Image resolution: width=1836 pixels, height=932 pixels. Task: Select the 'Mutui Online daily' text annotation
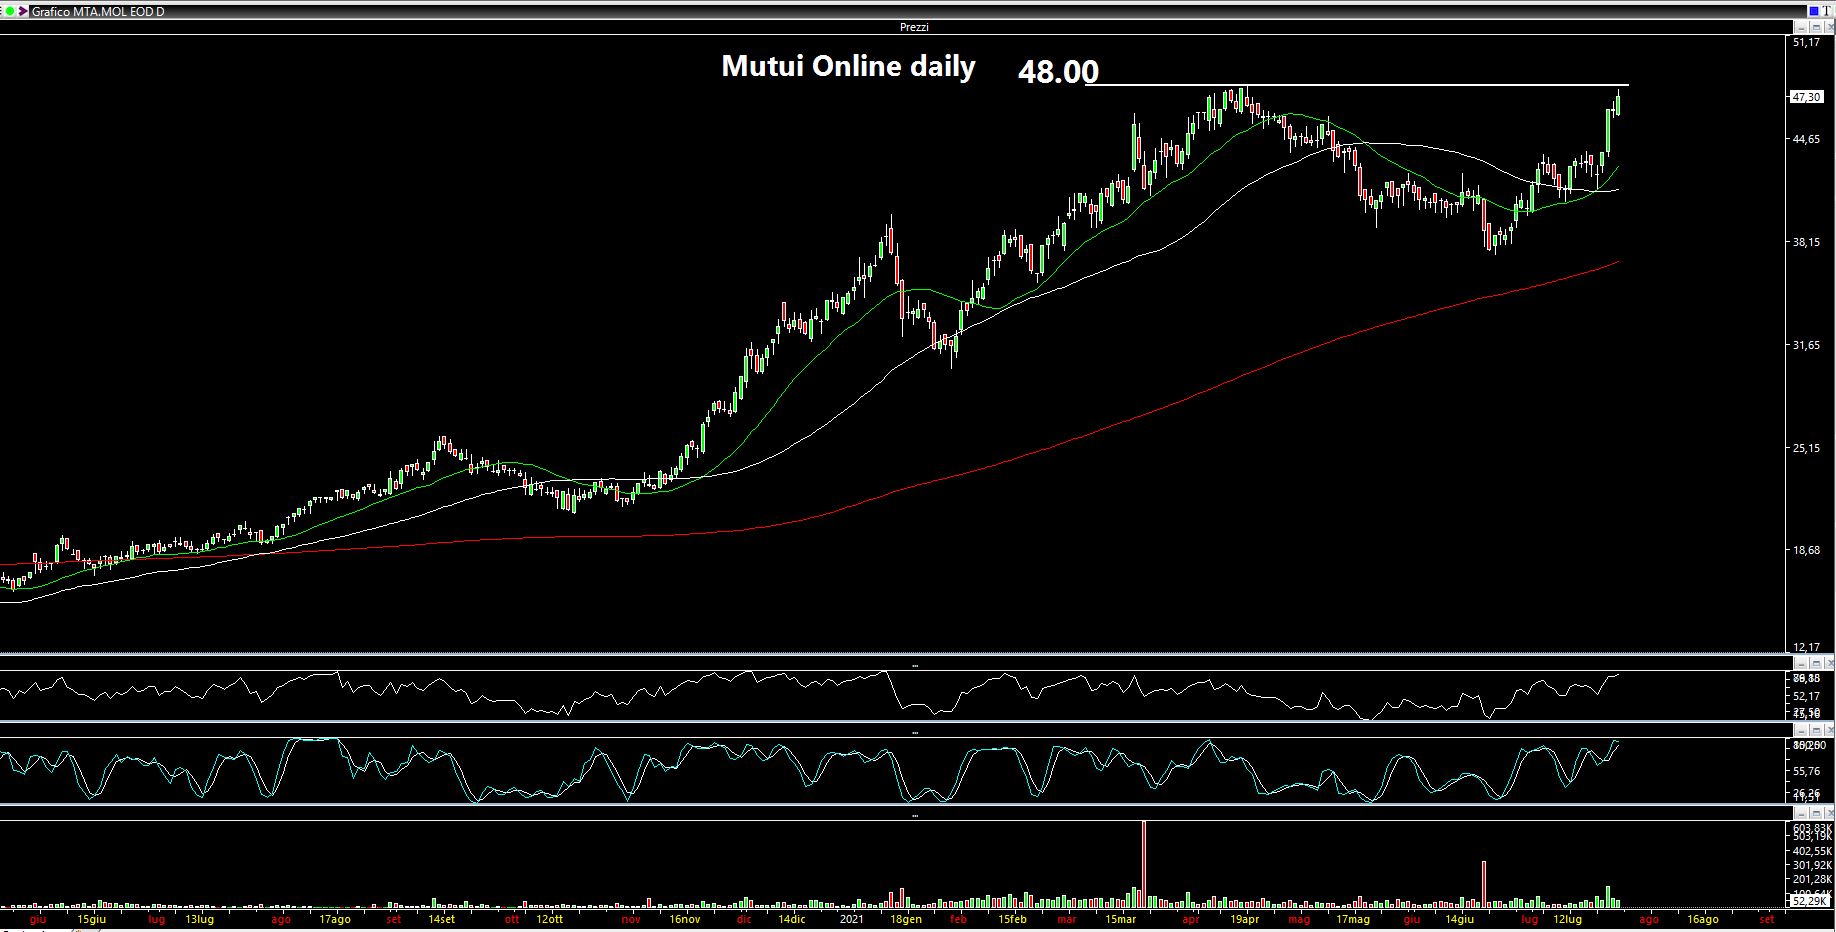point(848,66)
